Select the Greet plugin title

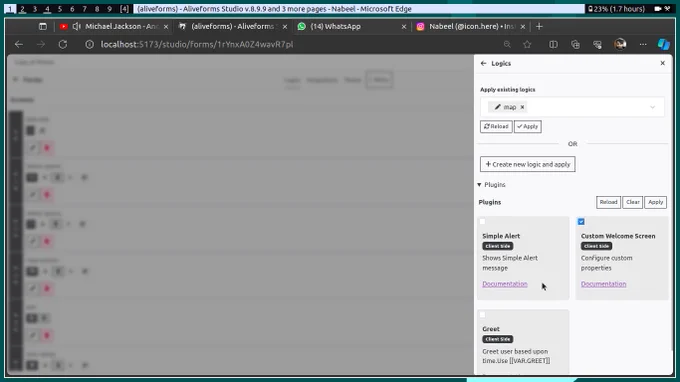pos(491,329)
